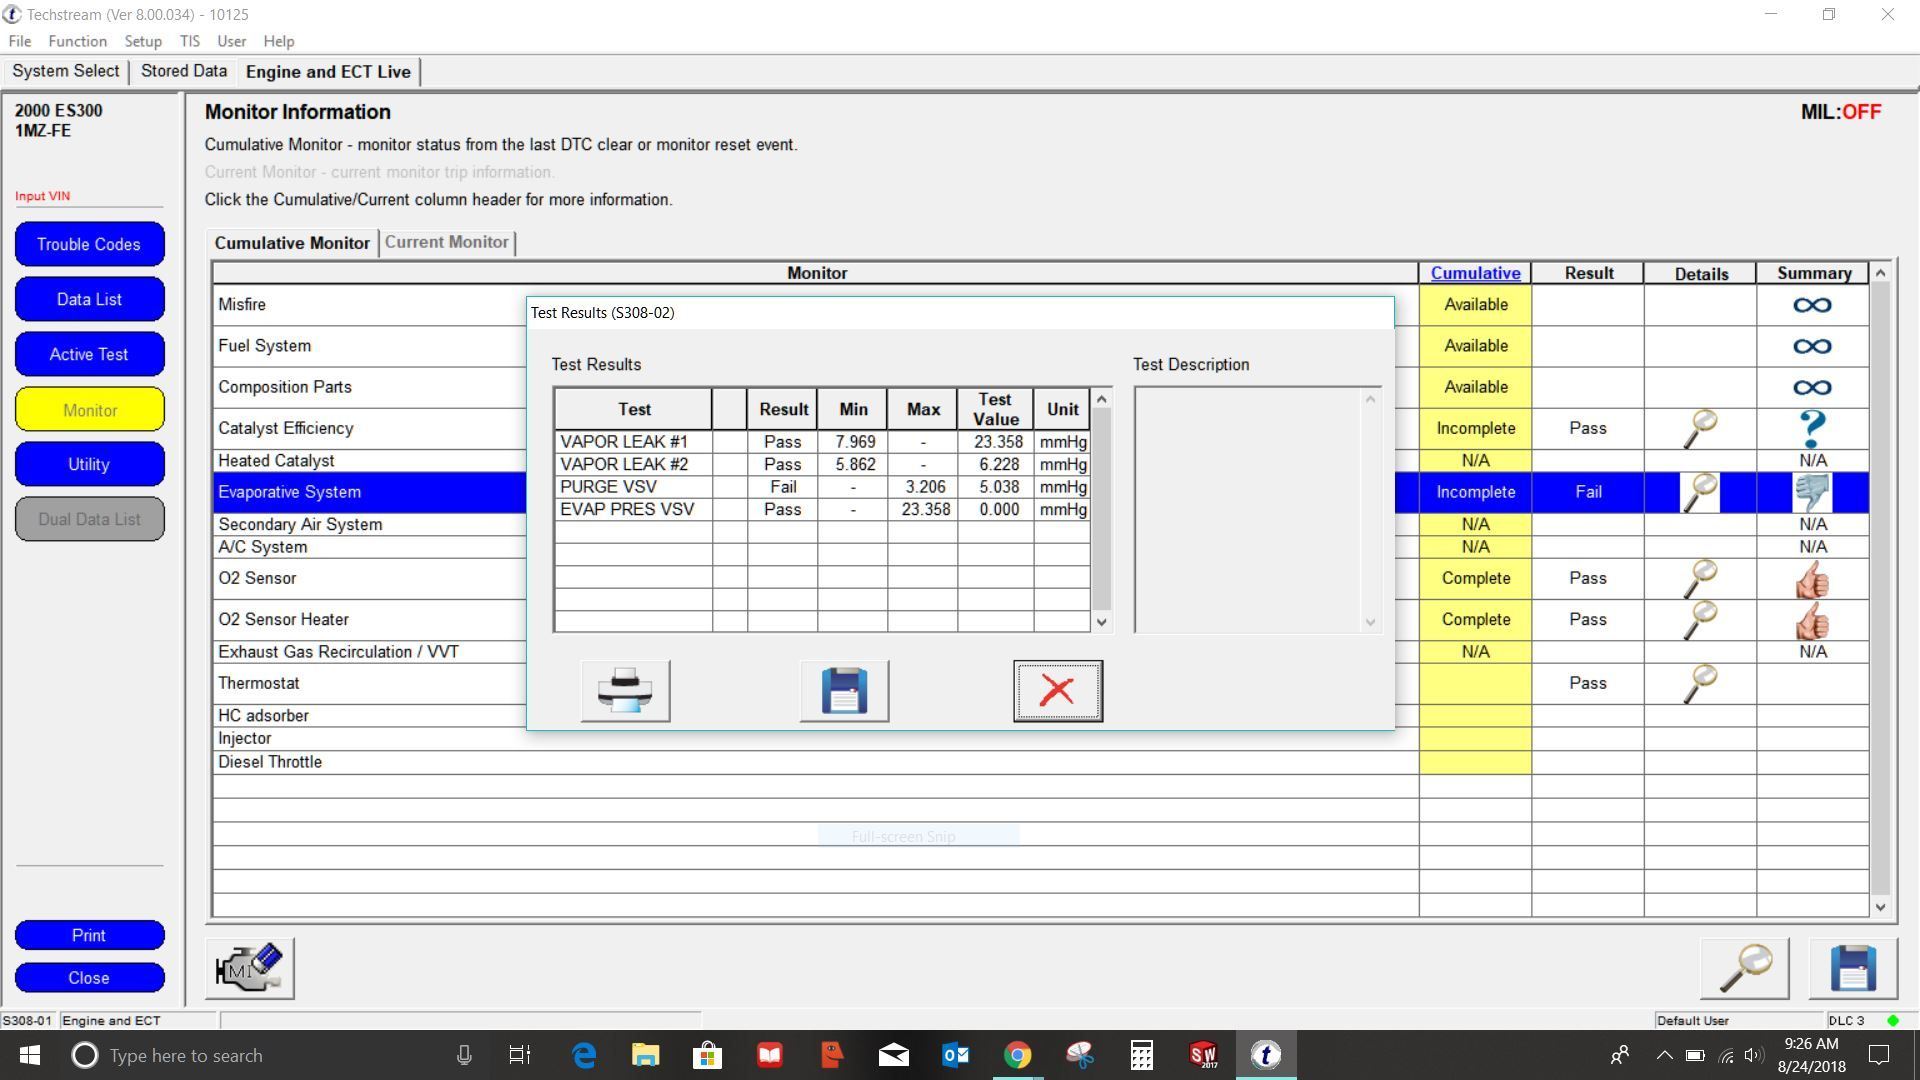This screenshot has height=1080, width=1920.
Task: Click the printer icon in Test Results dialog
Action: tap(625, 691)
